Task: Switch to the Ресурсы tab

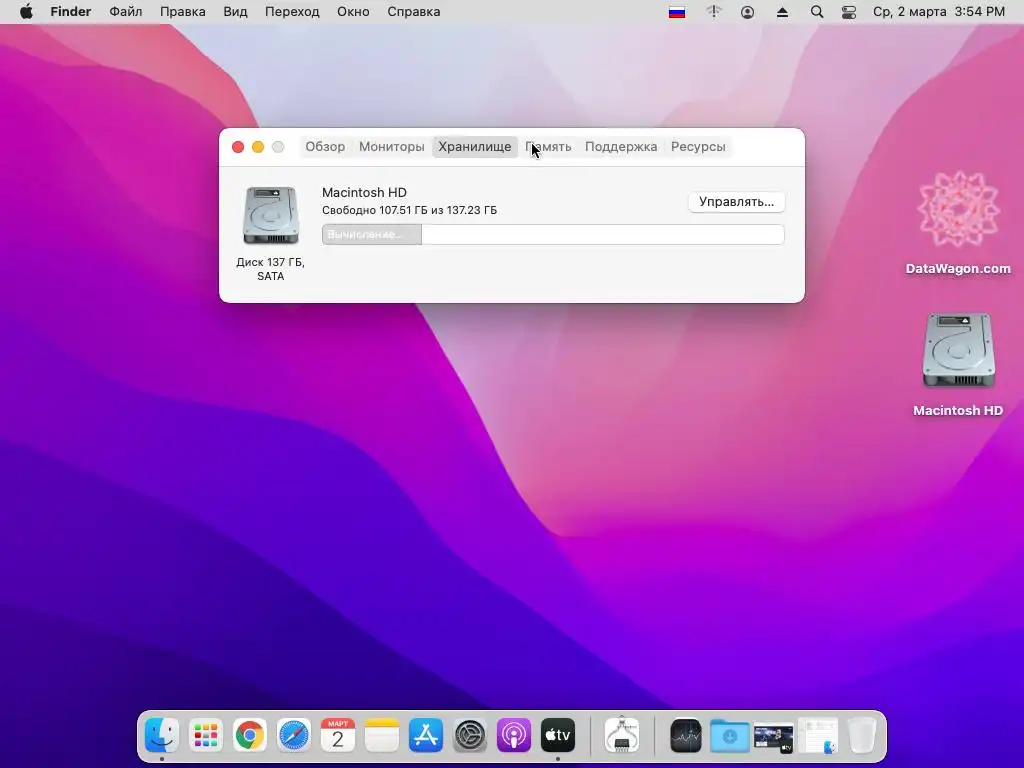Action: (x=698, y=146)
